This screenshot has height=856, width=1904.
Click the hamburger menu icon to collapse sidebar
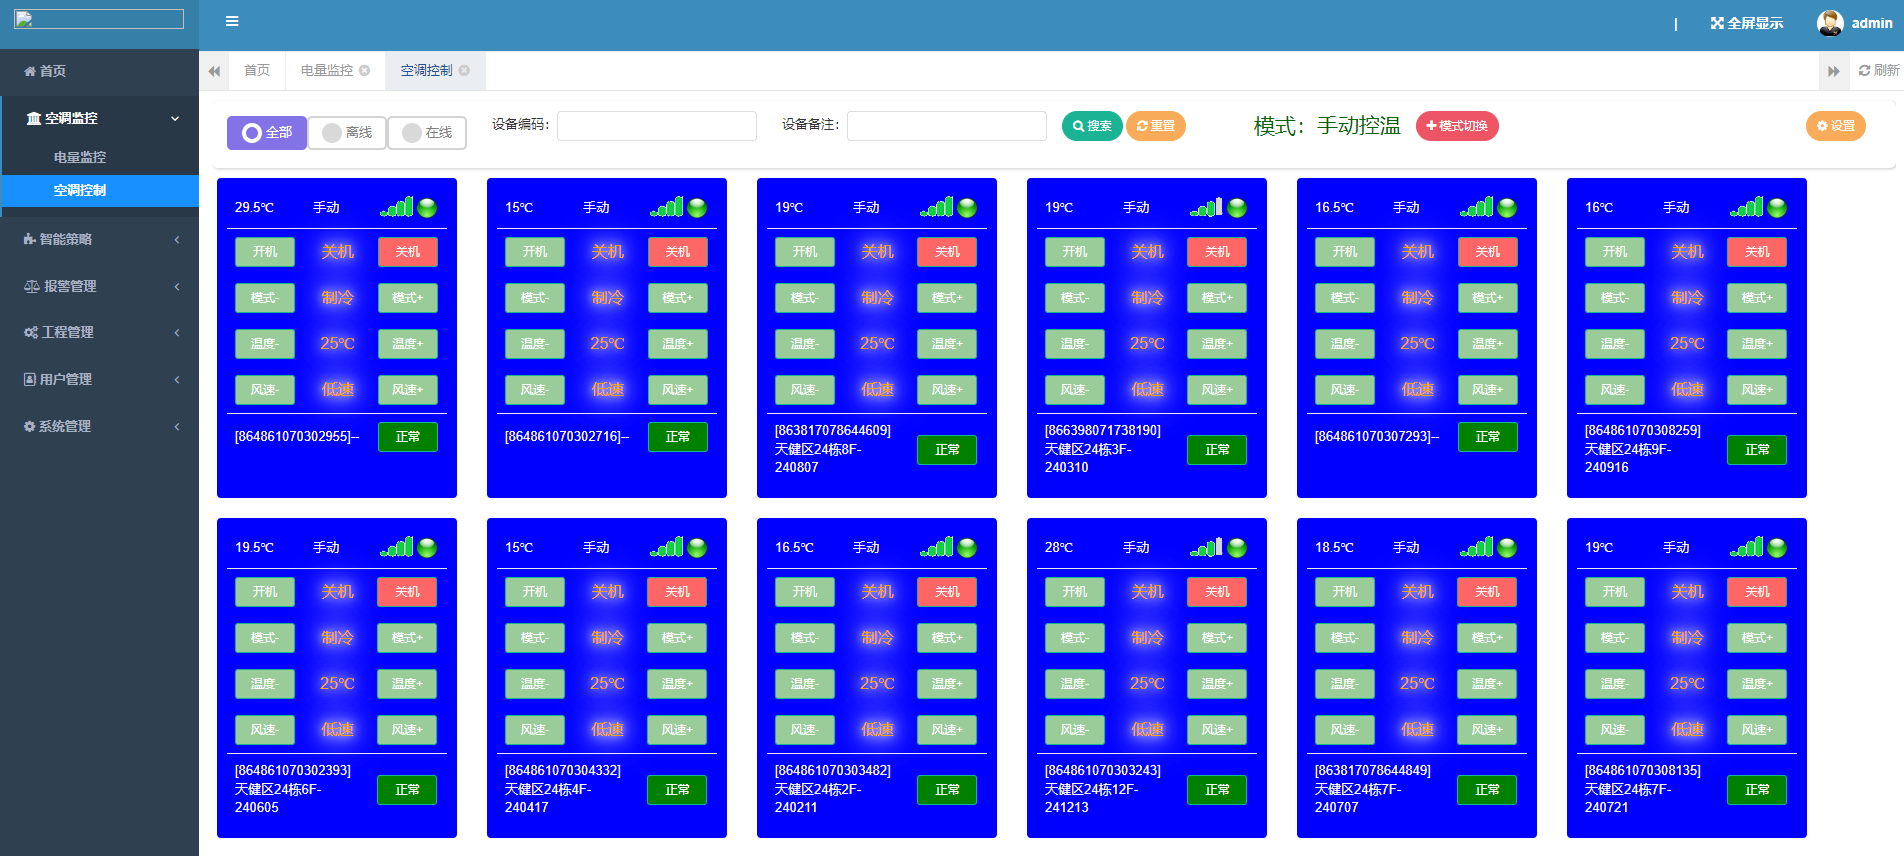click(232, 21)
